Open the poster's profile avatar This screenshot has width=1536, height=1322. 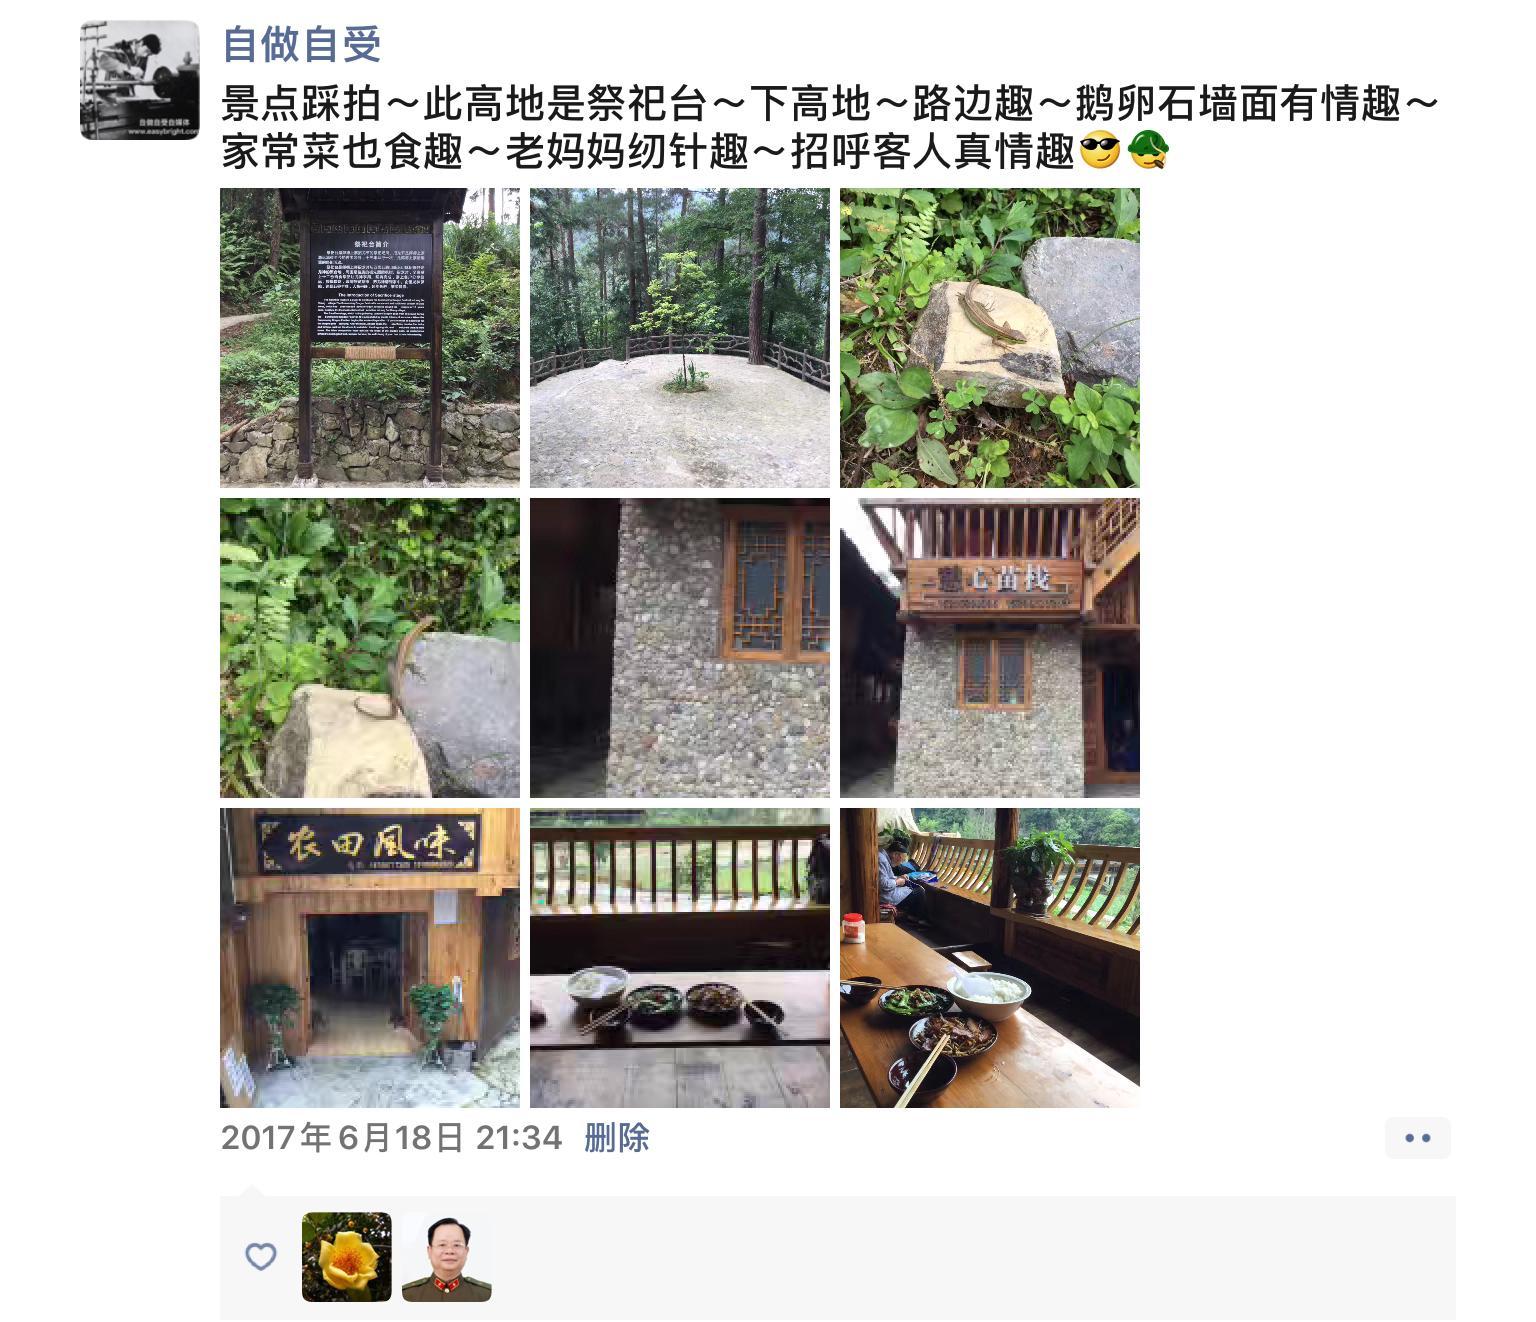click(140, 80)
